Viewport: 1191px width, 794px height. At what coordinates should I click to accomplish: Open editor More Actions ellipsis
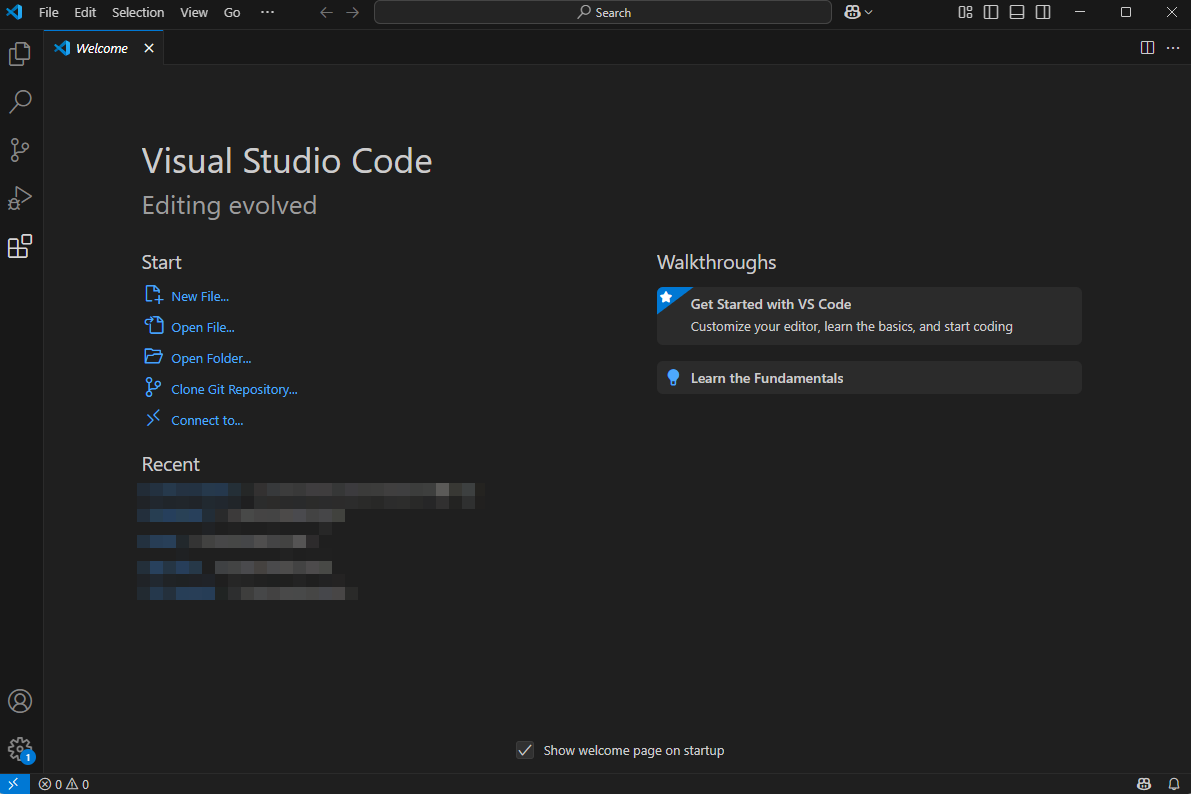pyautogui.click(x=1173, y=48)
